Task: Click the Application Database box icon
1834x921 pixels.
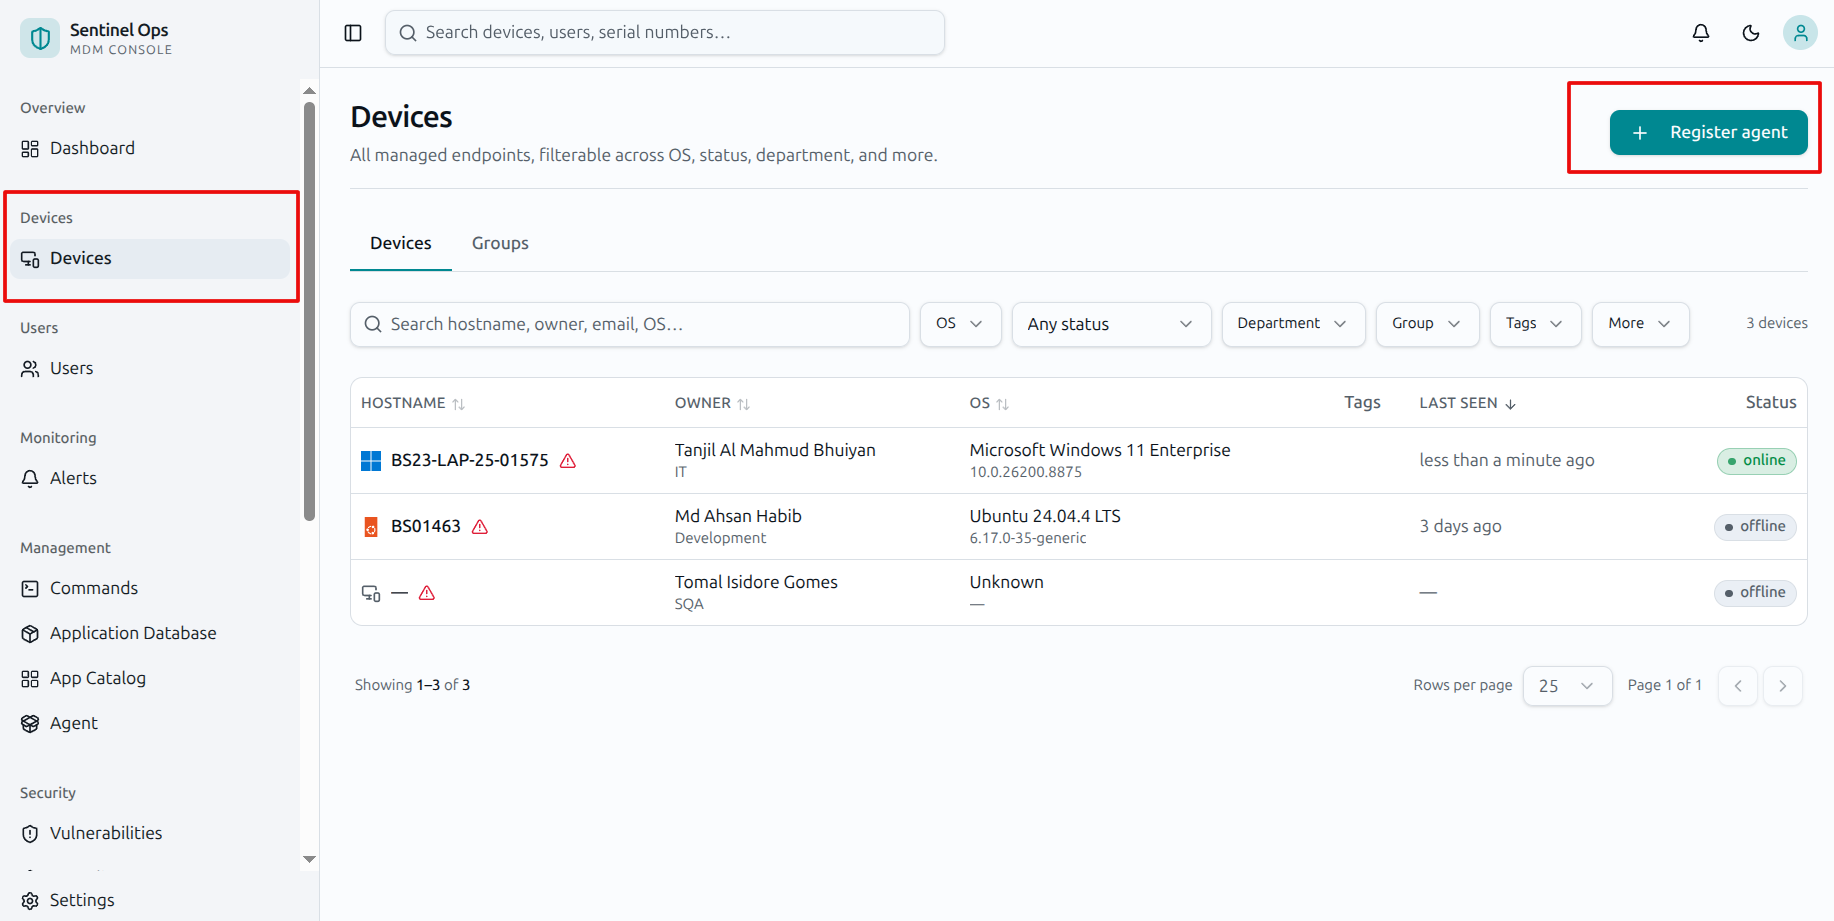Action: [30, 634]
